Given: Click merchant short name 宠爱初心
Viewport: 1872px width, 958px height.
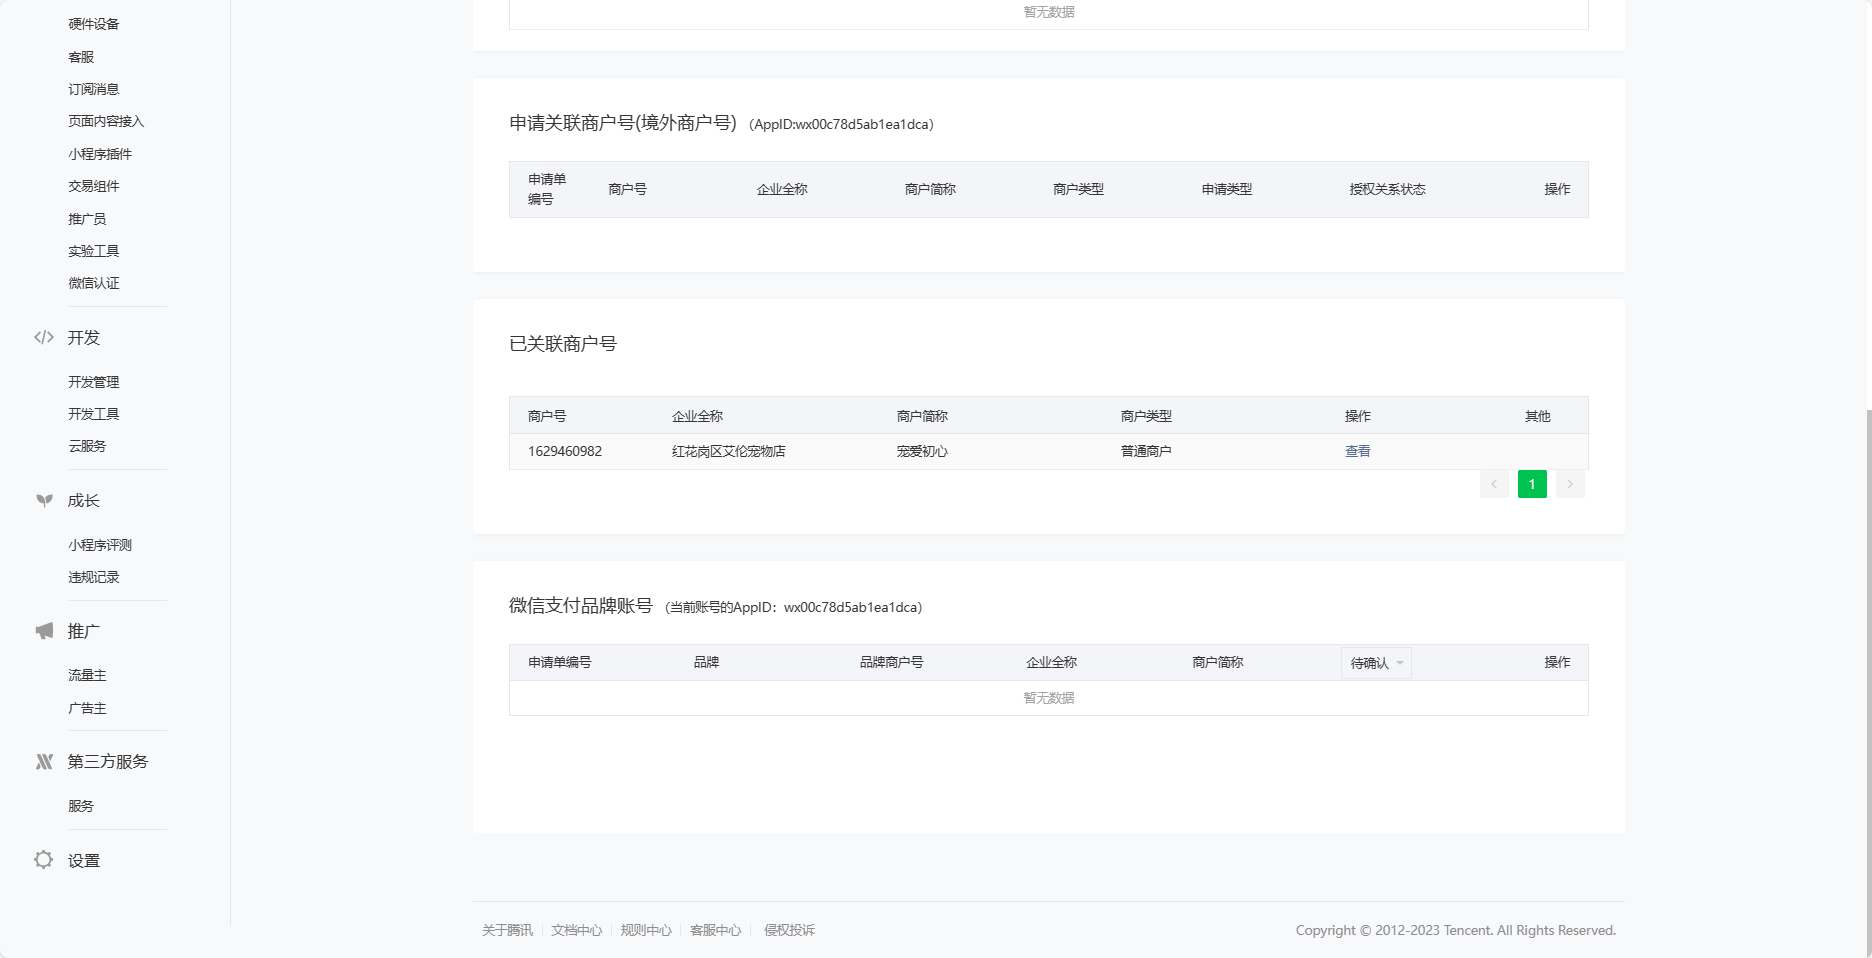Looking at the screenshot, I should 922,451.
